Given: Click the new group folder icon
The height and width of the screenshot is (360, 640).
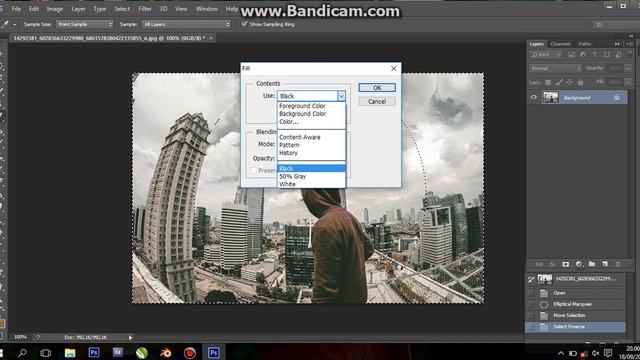Looking at the screenshot, I should 592,264.
